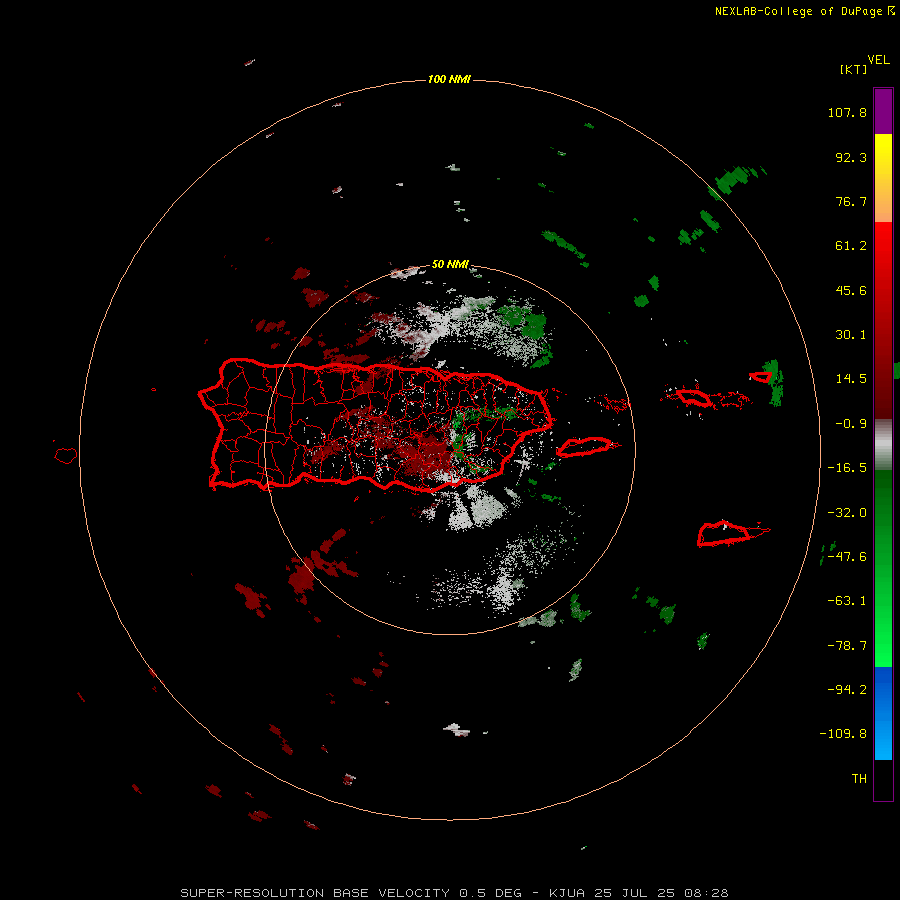Click the [KT] units label
The height and width of the screenshot is (900, 900).
pyautogui.click(x=853, y=69)
